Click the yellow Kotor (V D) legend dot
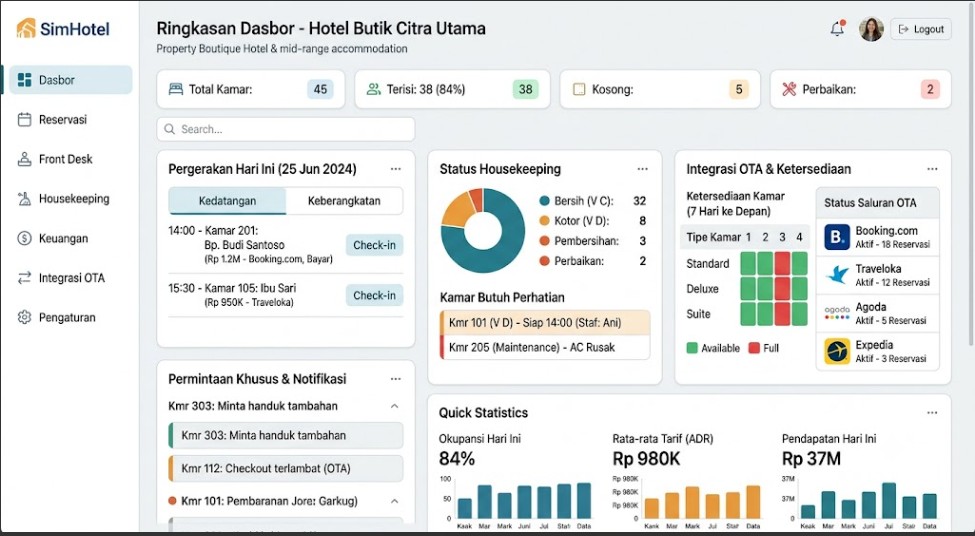 point(544,221)
